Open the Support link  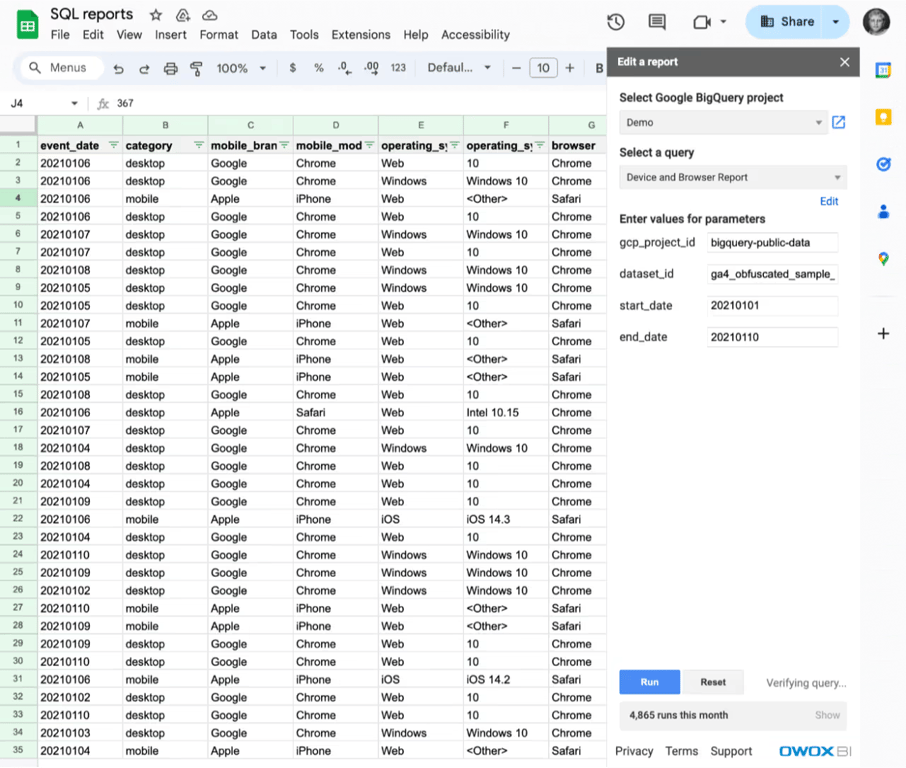click(731, 751)
